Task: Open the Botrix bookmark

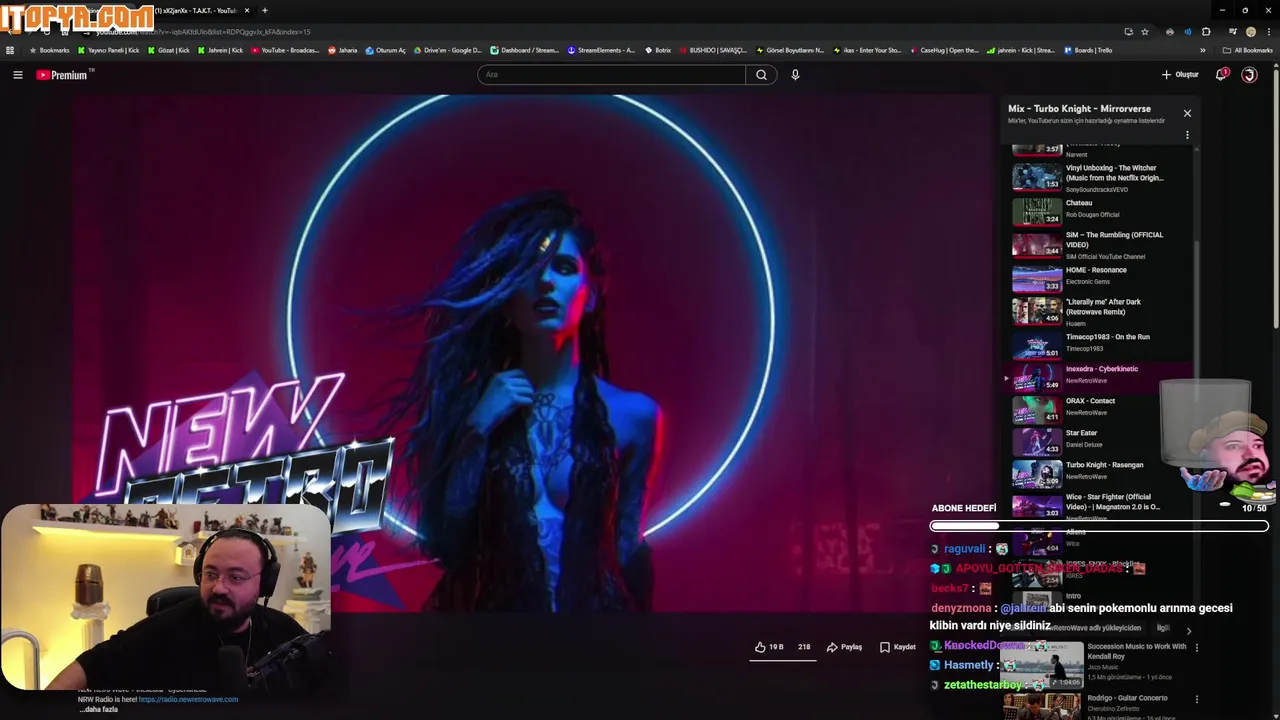Action: 657,50
